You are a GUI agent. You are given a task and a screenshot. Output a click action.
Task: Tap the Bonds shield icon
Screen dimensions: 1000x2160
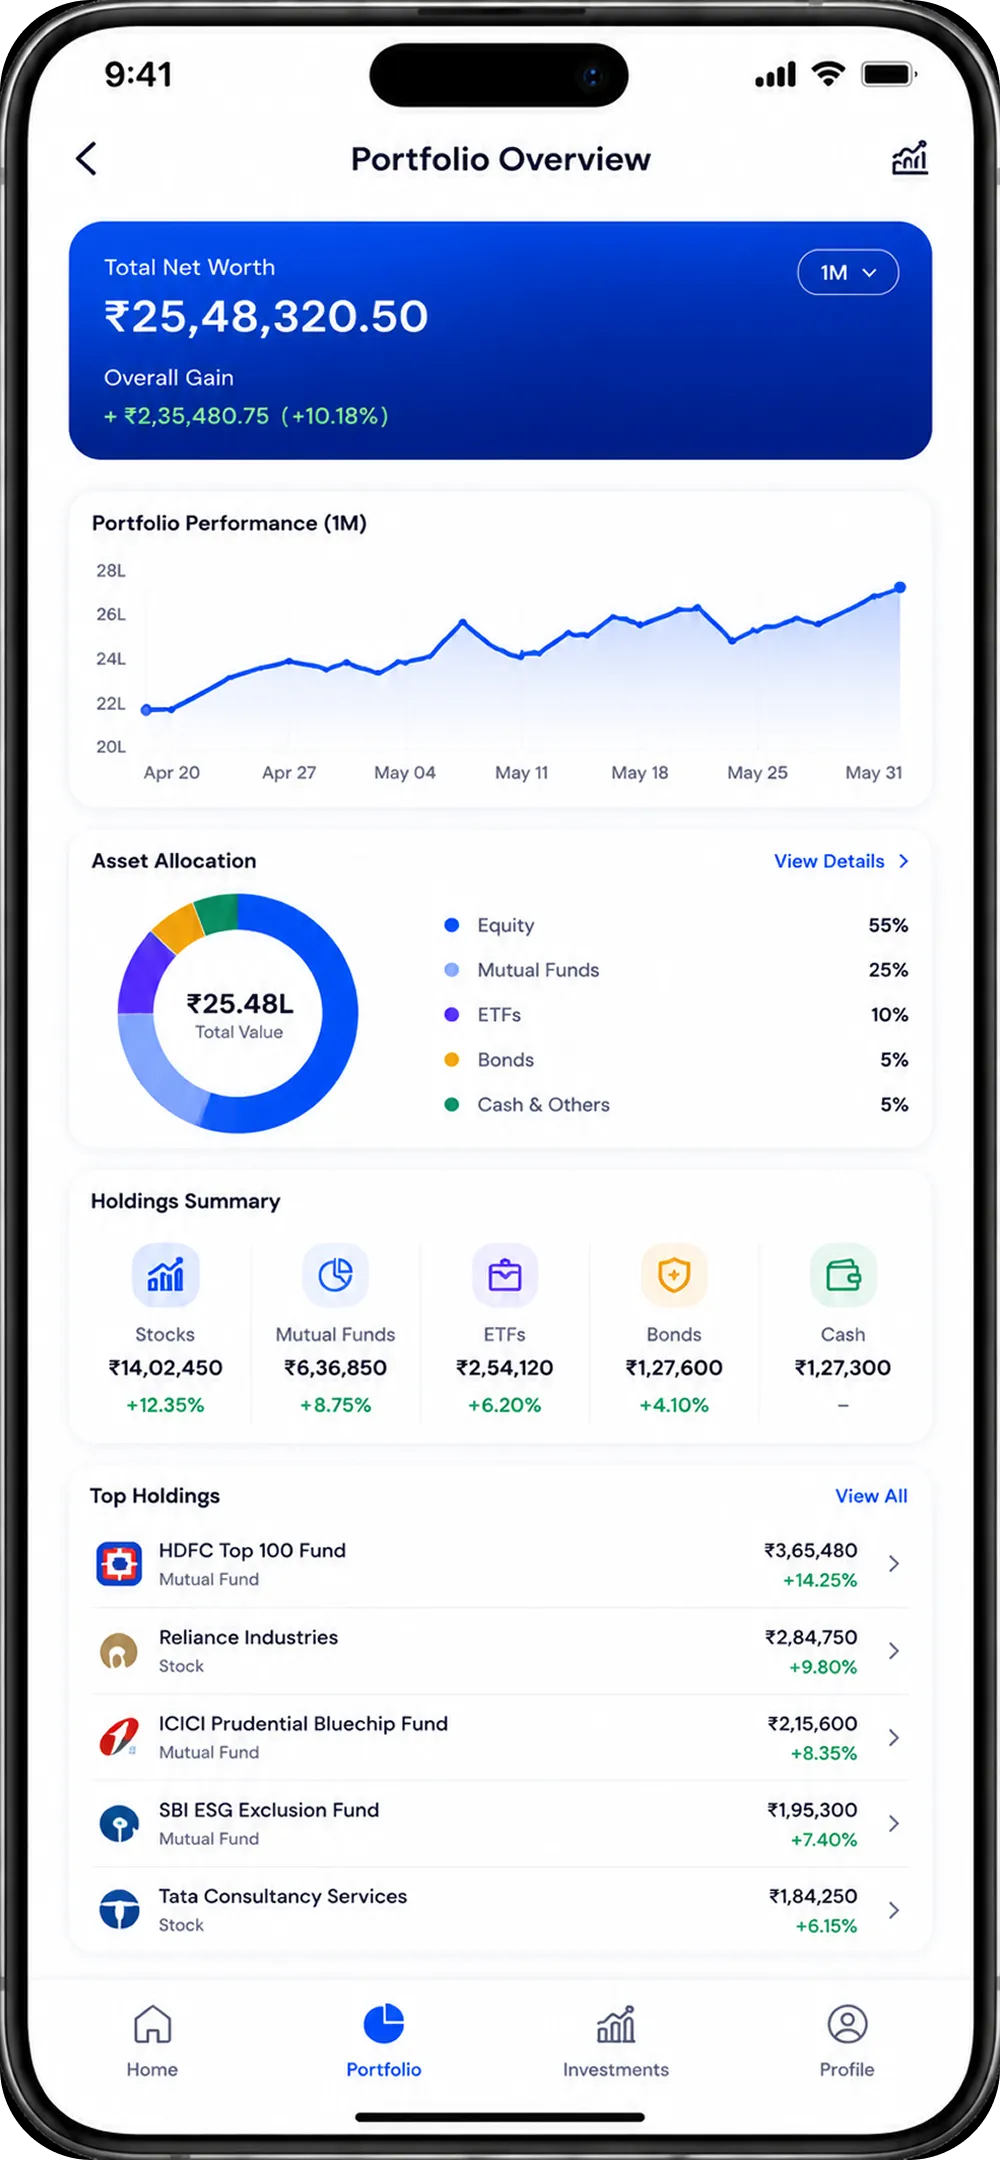click(x=674, y=1275)
